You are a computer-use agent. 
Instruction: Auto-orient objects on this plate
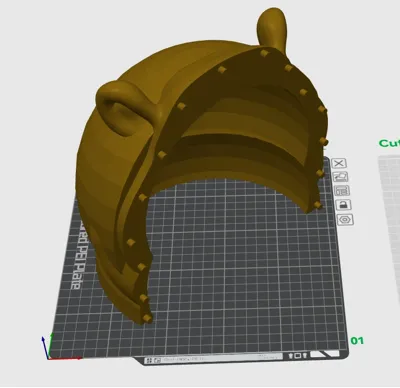[341, 177]
